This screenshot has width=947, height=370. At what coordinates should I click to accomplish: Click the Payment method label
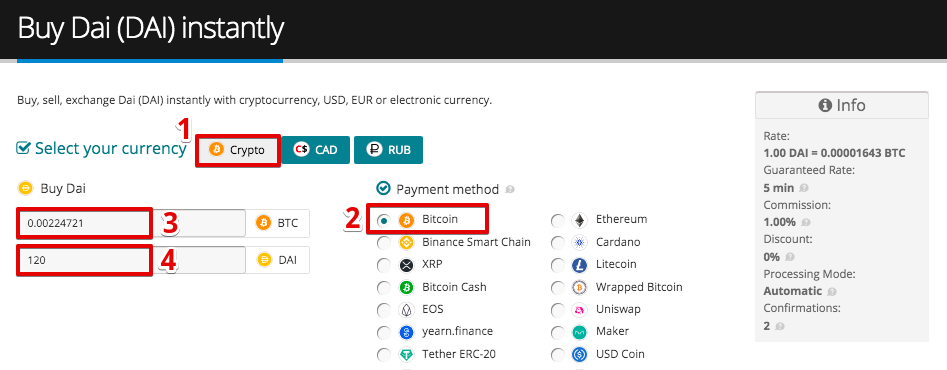tap(448, 190)
